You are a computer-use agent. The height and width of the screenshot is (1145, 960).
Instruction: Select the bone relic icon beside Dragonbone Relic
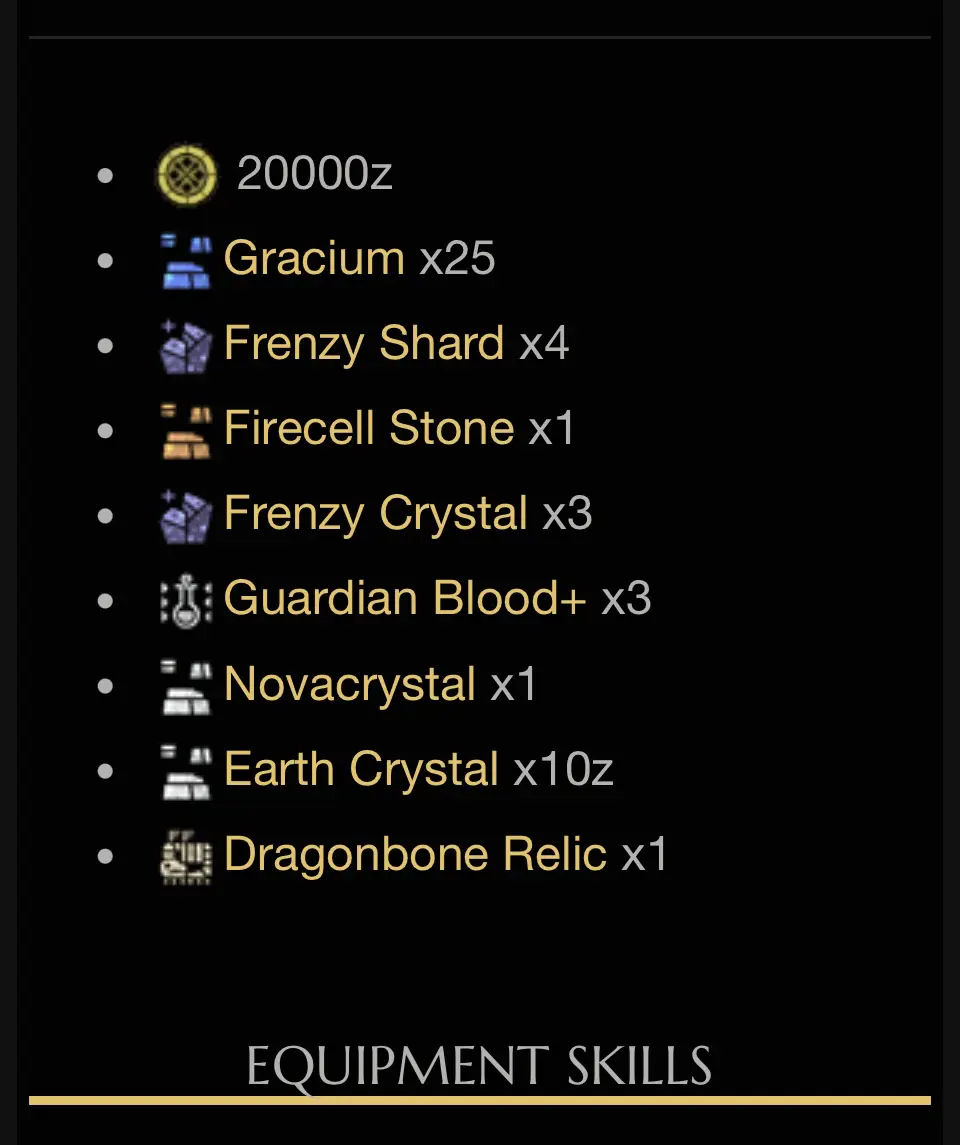click(186, 857)
